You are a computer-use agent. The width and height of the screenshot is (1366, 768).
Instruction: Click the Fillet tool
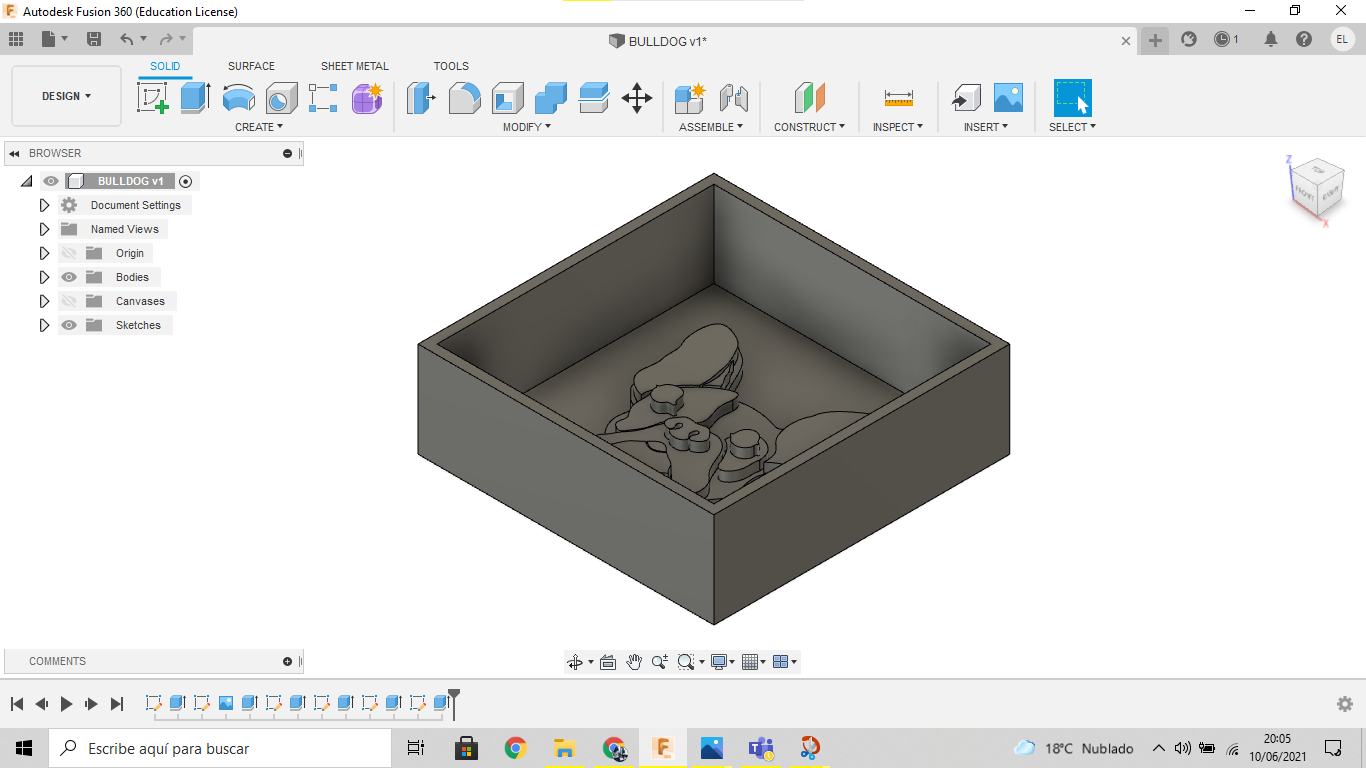tap(464, 98)
